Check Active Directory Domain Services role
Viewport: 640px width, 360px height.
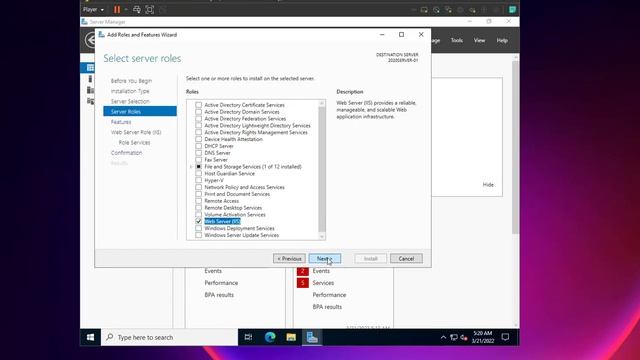[x=198, y=112]
